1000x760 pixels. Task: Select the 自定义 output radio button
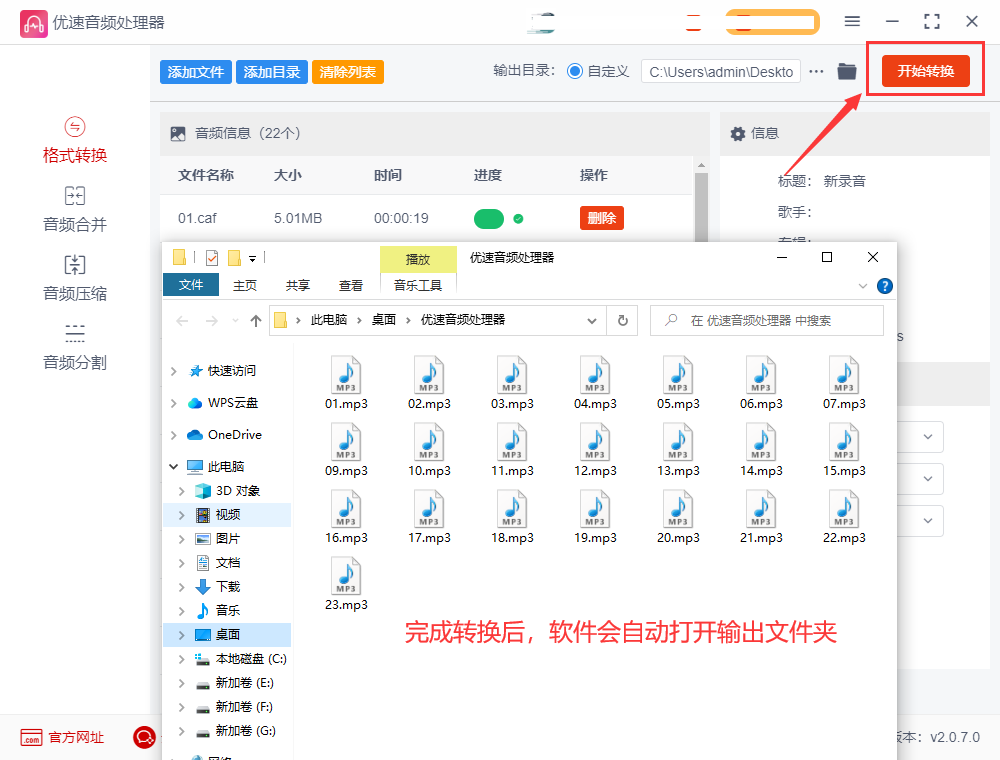coord(575,71)
